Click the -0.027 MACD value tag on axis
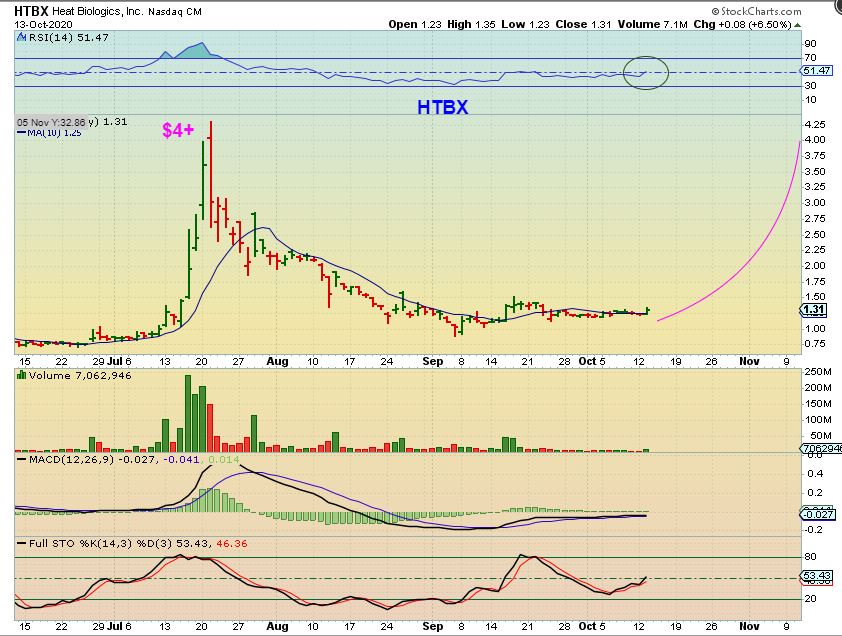The width and height of the screenshot is (842, 636). click(818, 515)
